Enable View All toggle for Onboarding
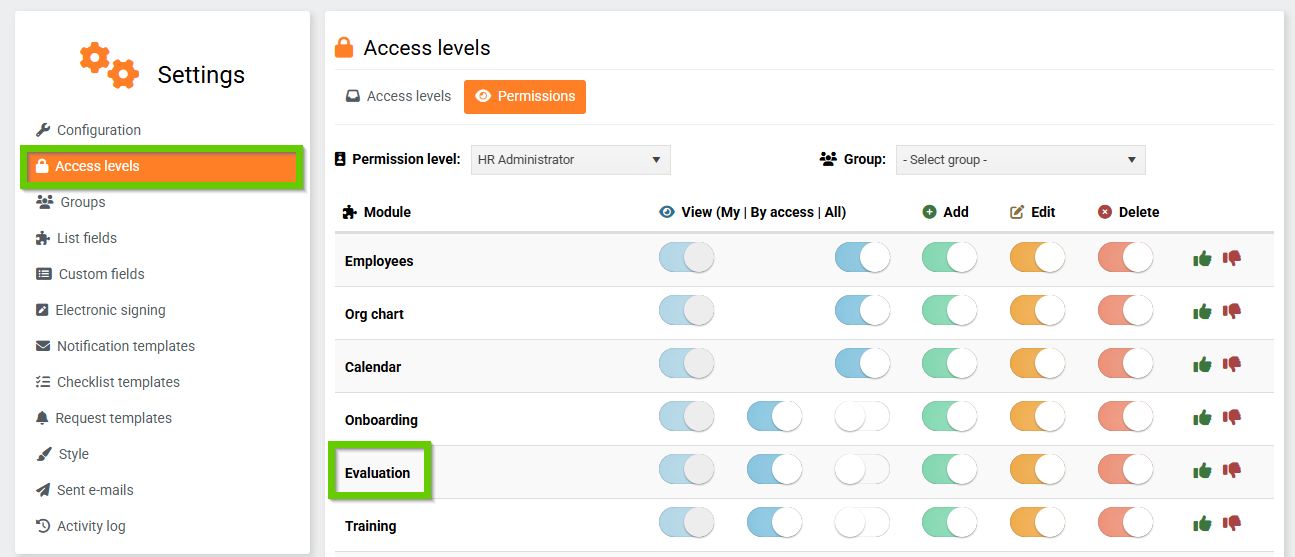 pos(862,417)
